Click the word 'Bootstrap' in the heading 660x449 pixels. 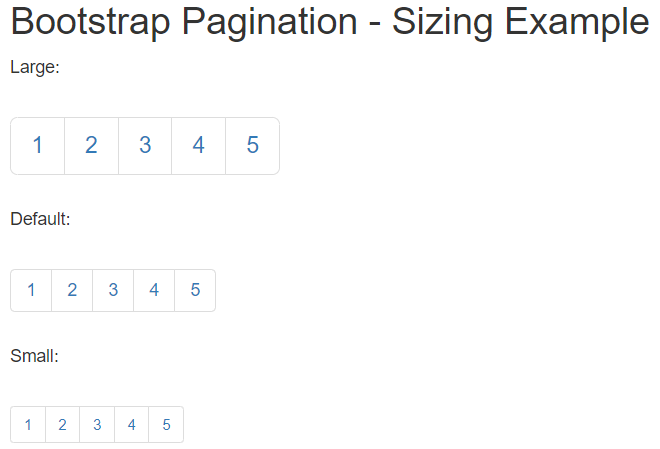click(x=90, y=22)
